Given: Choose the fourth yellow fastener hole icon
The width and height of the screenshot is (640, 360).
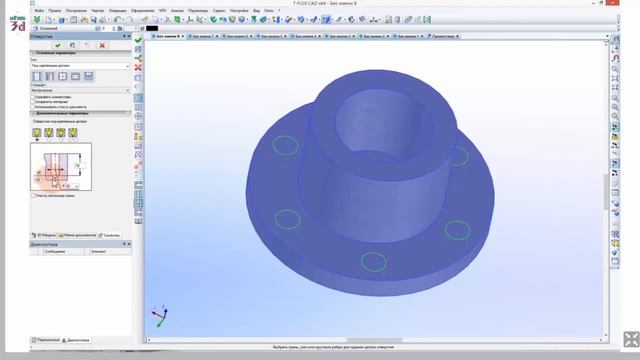Looking at the screenshot, I should pyautogui.click(x=73, y=132).
